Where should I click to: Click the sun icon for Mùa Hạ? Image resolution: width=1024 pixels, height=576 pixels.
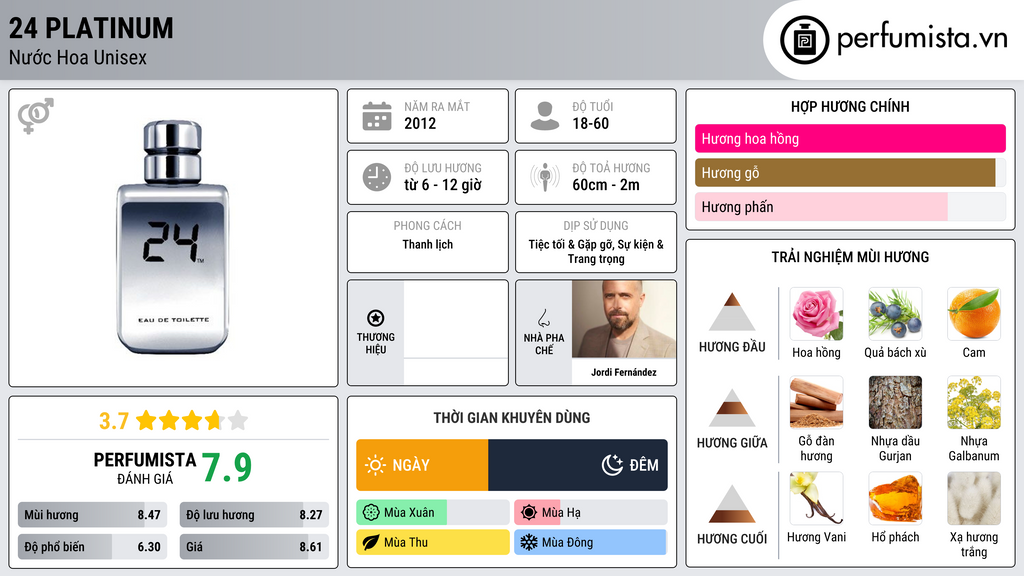pyautogui.click(x=529, y=513)
